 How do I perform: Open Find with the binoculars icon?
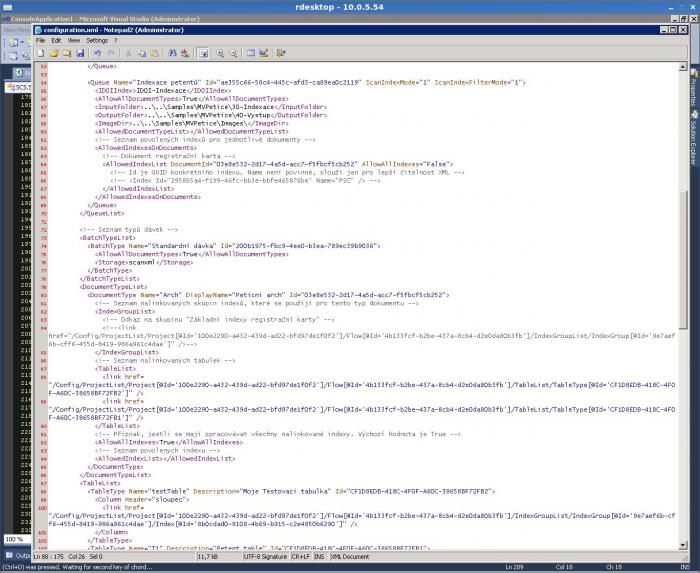pyautogui.click(x=172, y=53)
